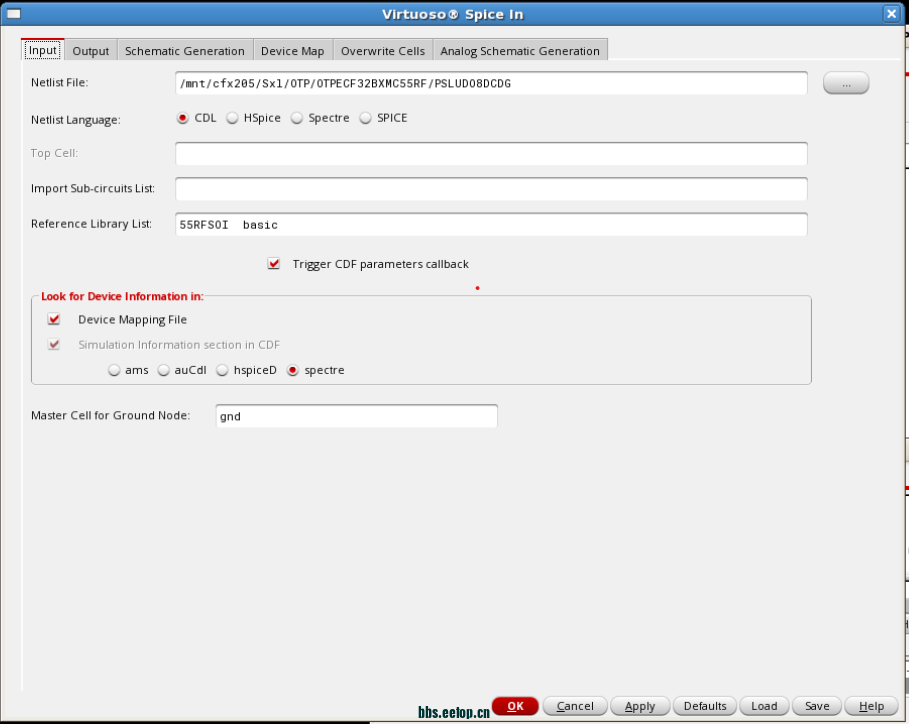
Task: Select the auCdl simulator option
Action: tap(163, 370)
